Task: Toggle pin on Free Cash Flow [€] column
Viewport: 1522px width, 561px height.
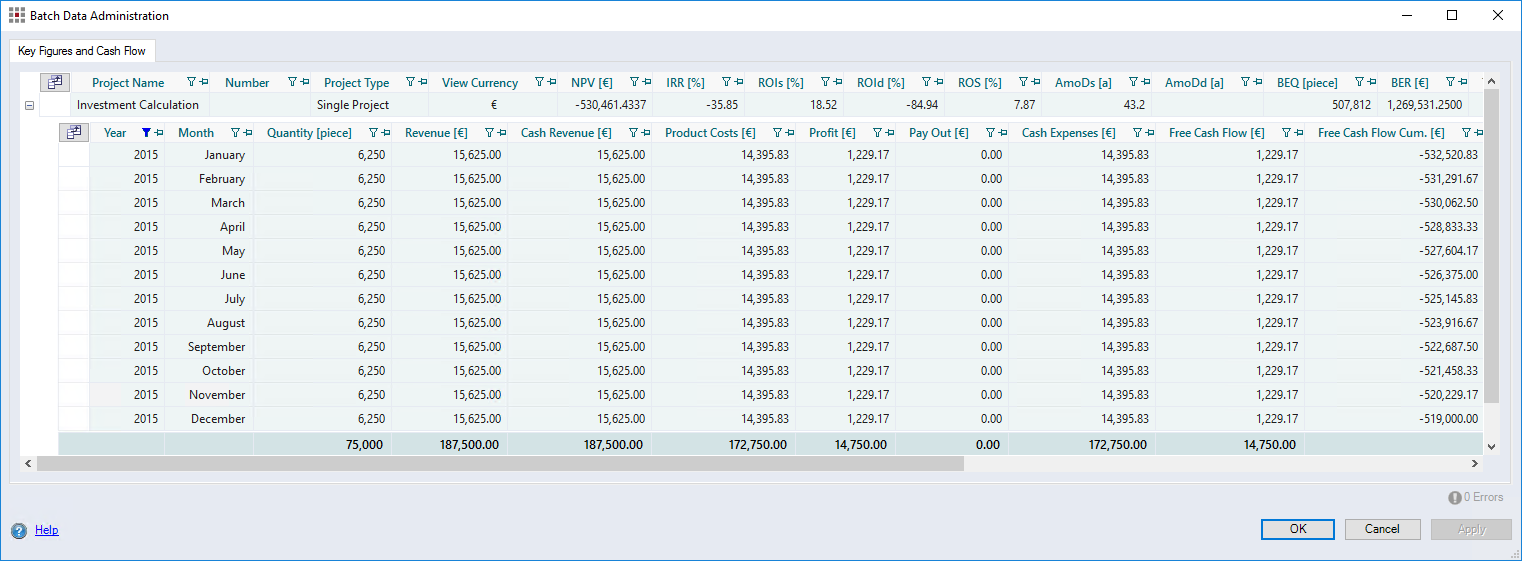Action: (1298, 133)
